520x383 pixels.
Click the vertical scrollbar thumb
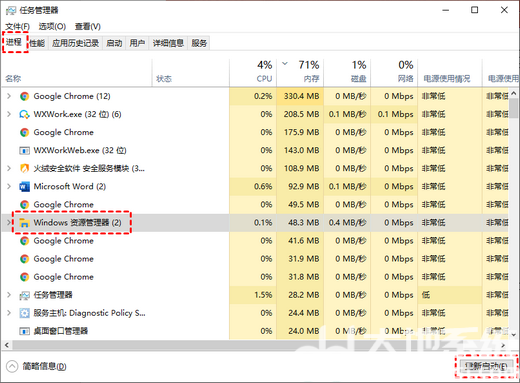(x=514, y=108)
